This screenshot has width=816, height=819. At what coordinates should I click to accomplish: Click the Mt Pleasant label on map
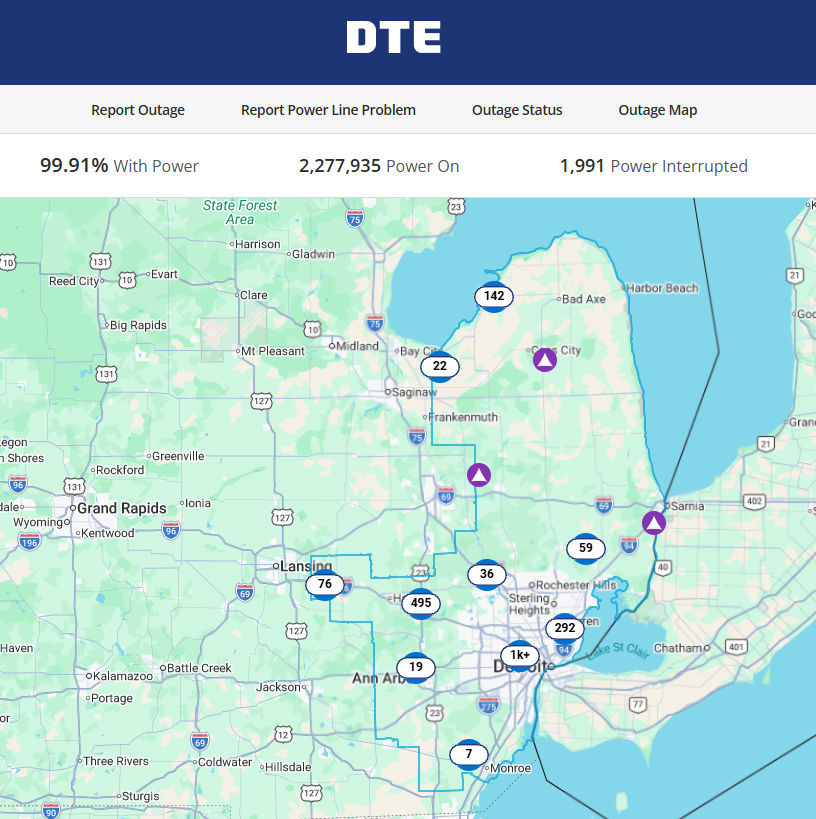tap(273, 351)
